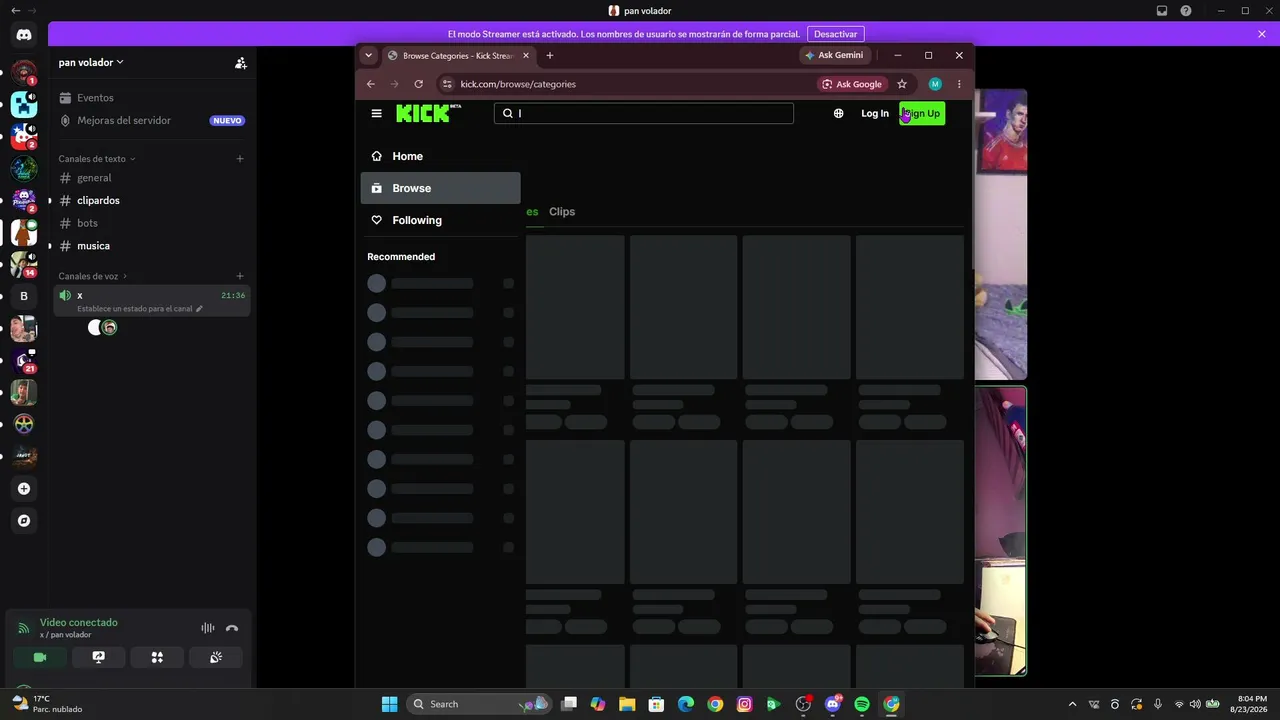Open the weather widget showing 17°C
Screen dimensions: 1280x720
48,704
